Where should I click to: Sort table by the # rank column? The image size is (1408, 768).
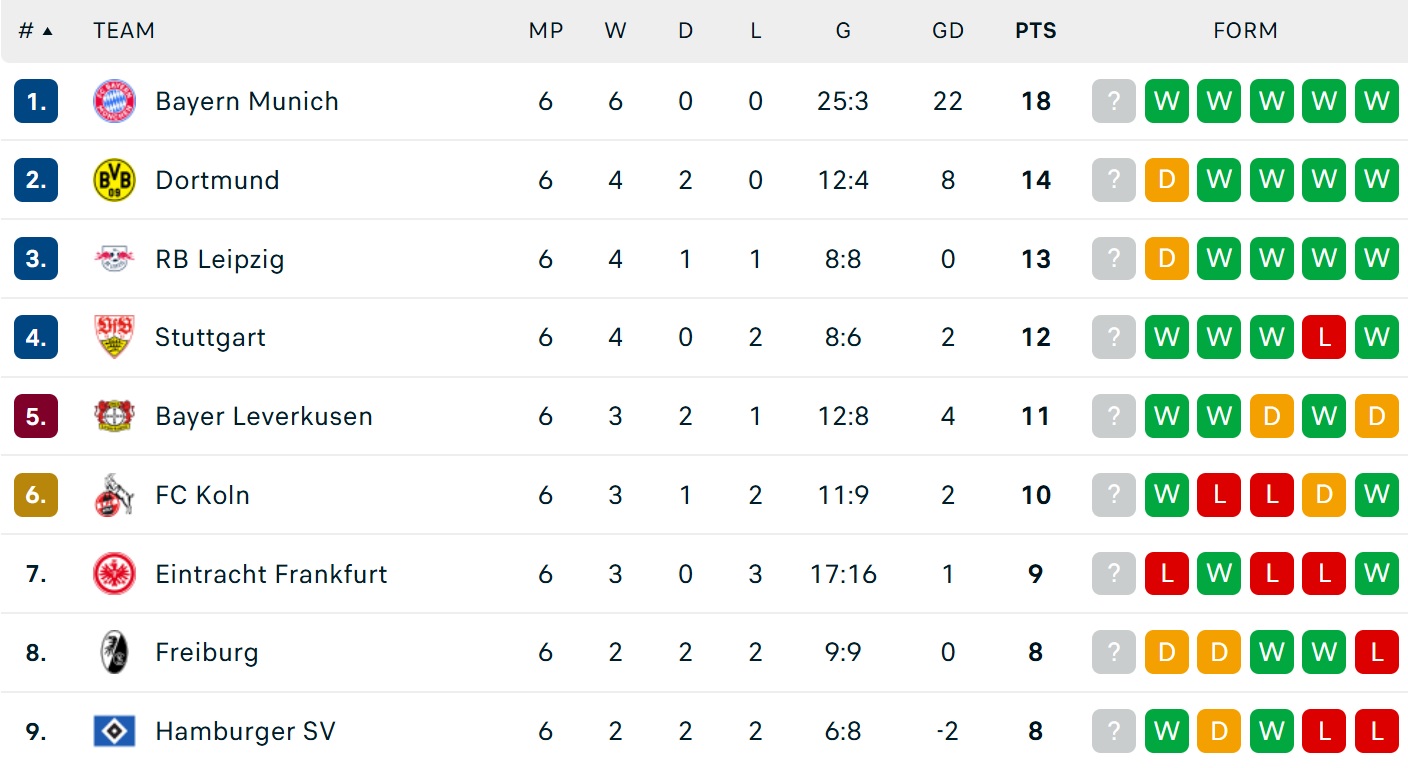[35, 31]
